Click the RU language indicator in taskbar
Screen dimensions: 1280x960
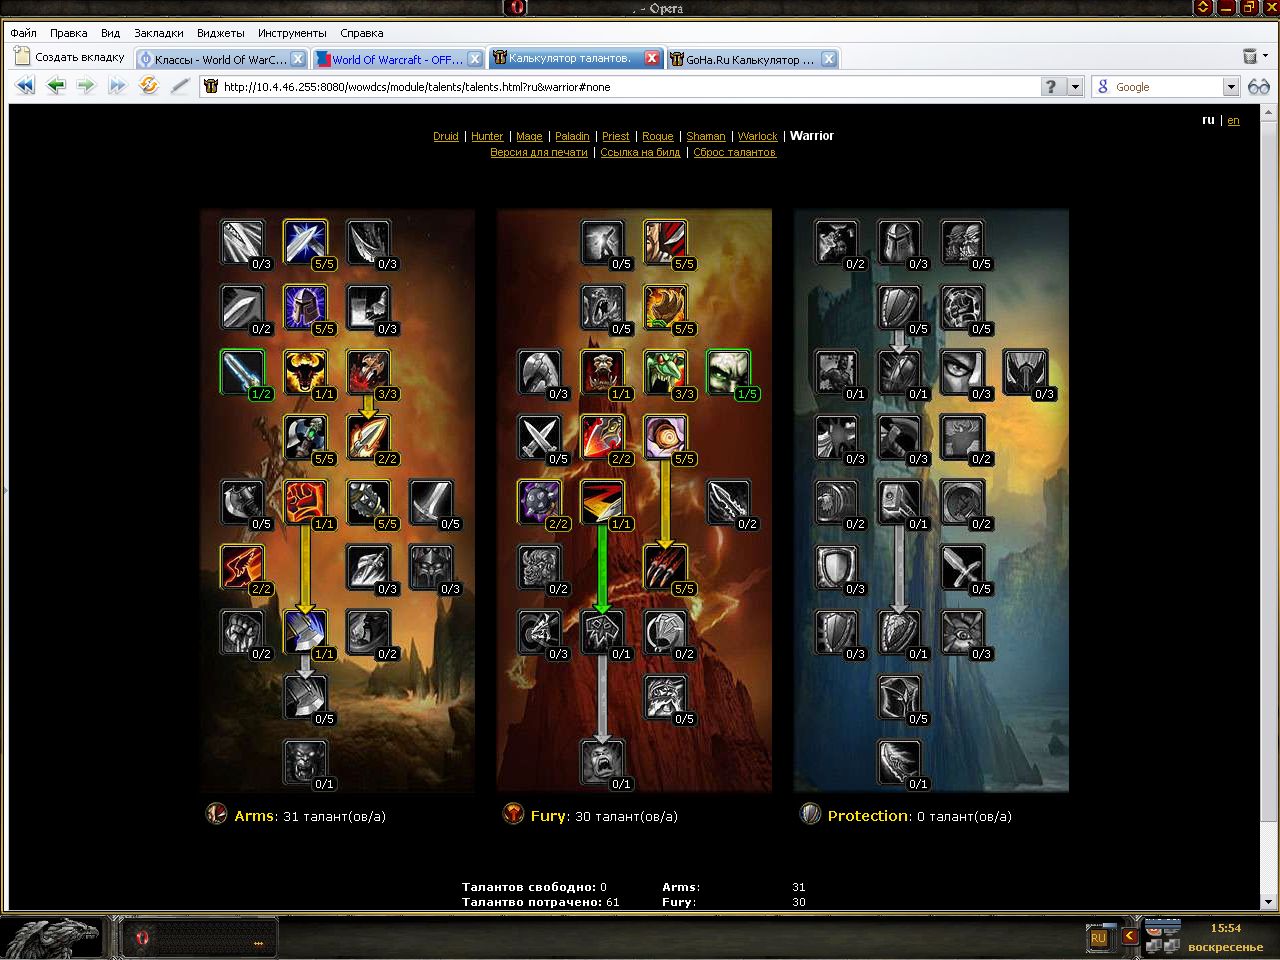coord(1098,938)
